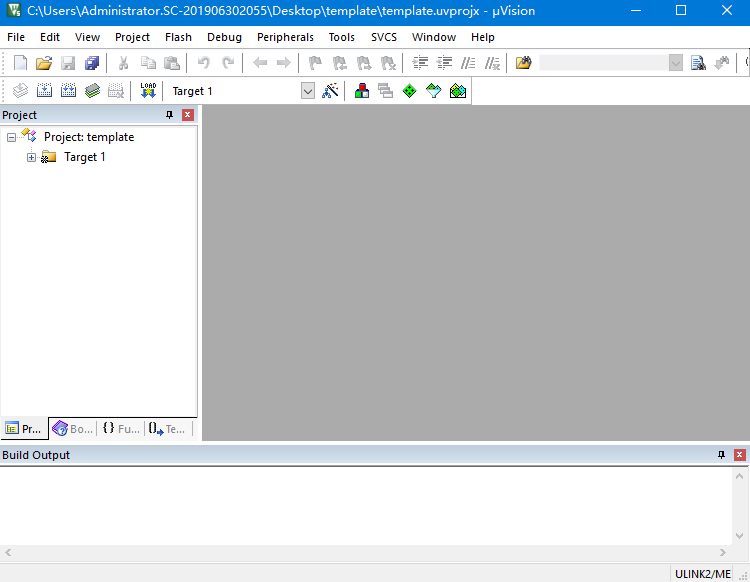Screen dimensions: 750x582
Task: Open the Help menu
Action: pyautogui.click(x=483, y=37)
